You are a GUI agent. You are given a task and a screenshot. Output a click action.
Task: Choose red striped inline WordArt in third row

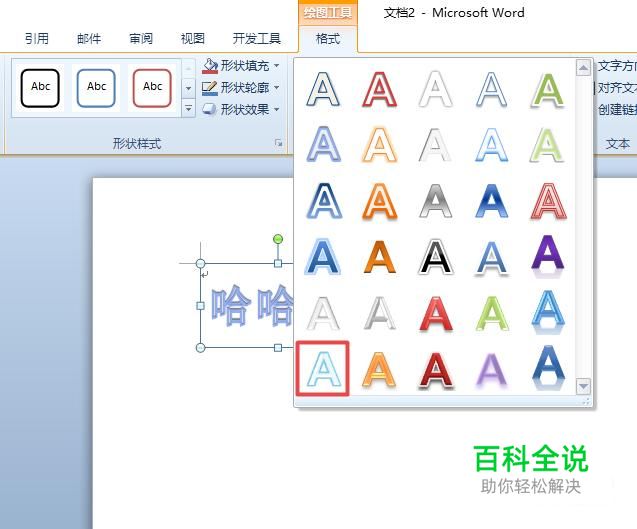(548, 200)
